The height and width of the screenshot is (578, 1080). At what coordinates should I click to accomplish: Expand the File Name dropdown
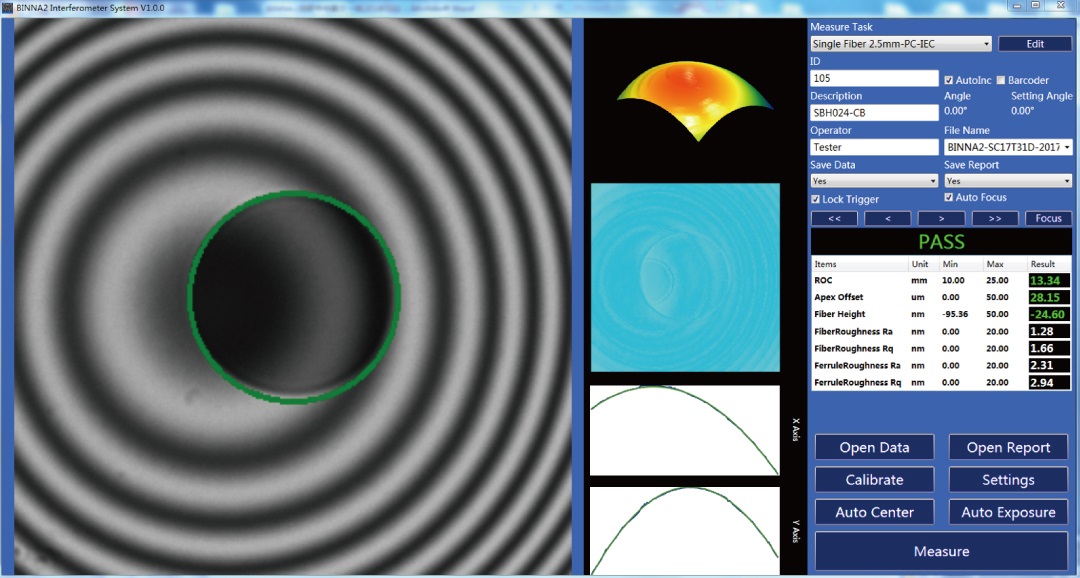pos(1007,147)
